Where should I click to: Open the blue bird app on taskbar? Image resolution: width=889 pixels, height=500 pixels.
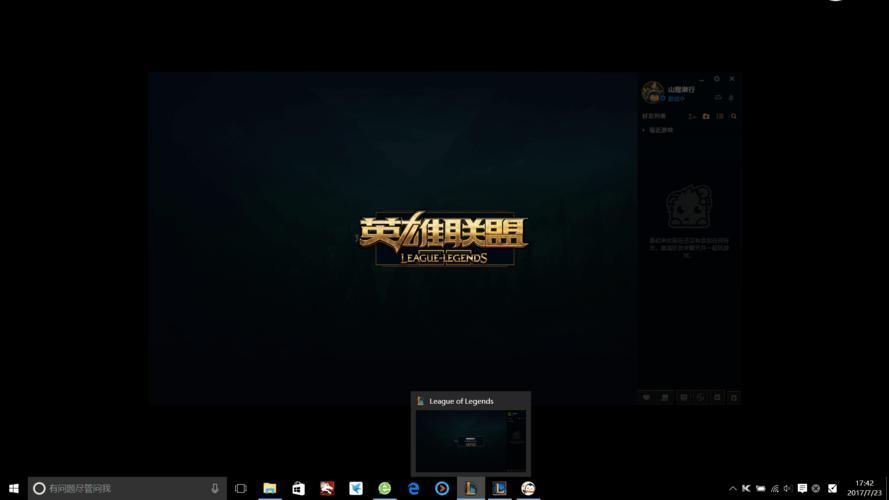coord(356,488)
